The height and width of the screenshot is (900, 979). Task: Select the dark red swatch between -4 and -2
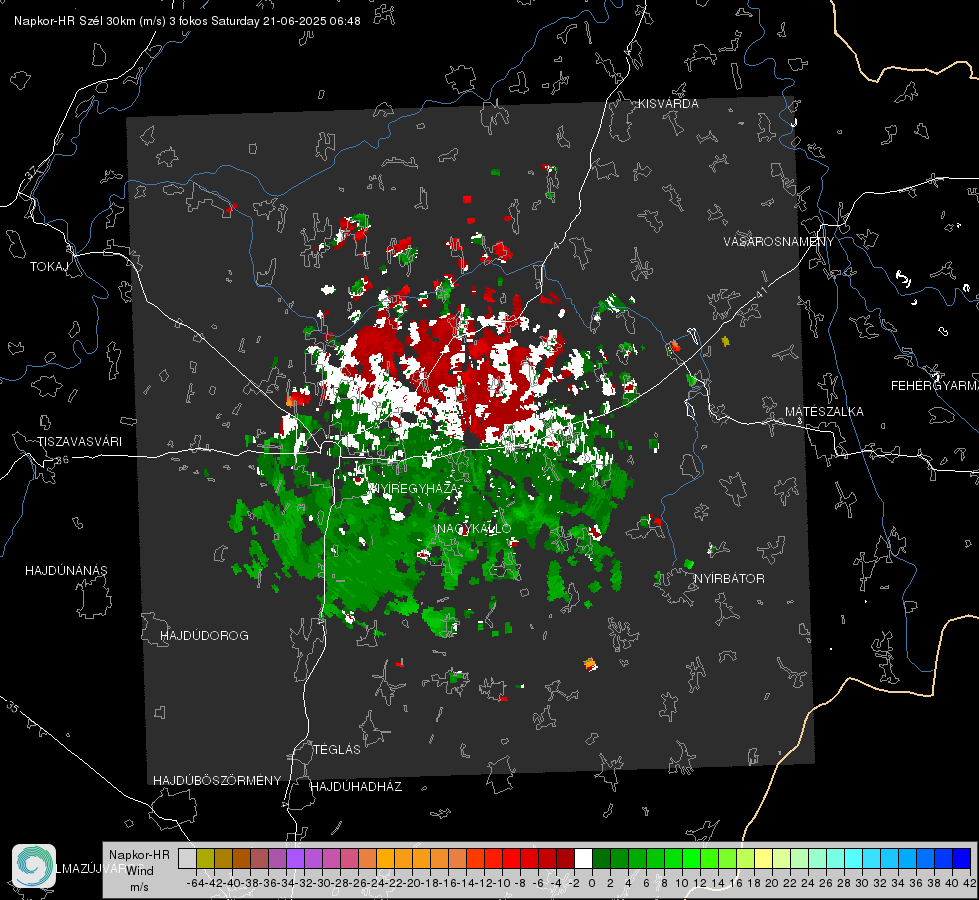pos(565,859)
